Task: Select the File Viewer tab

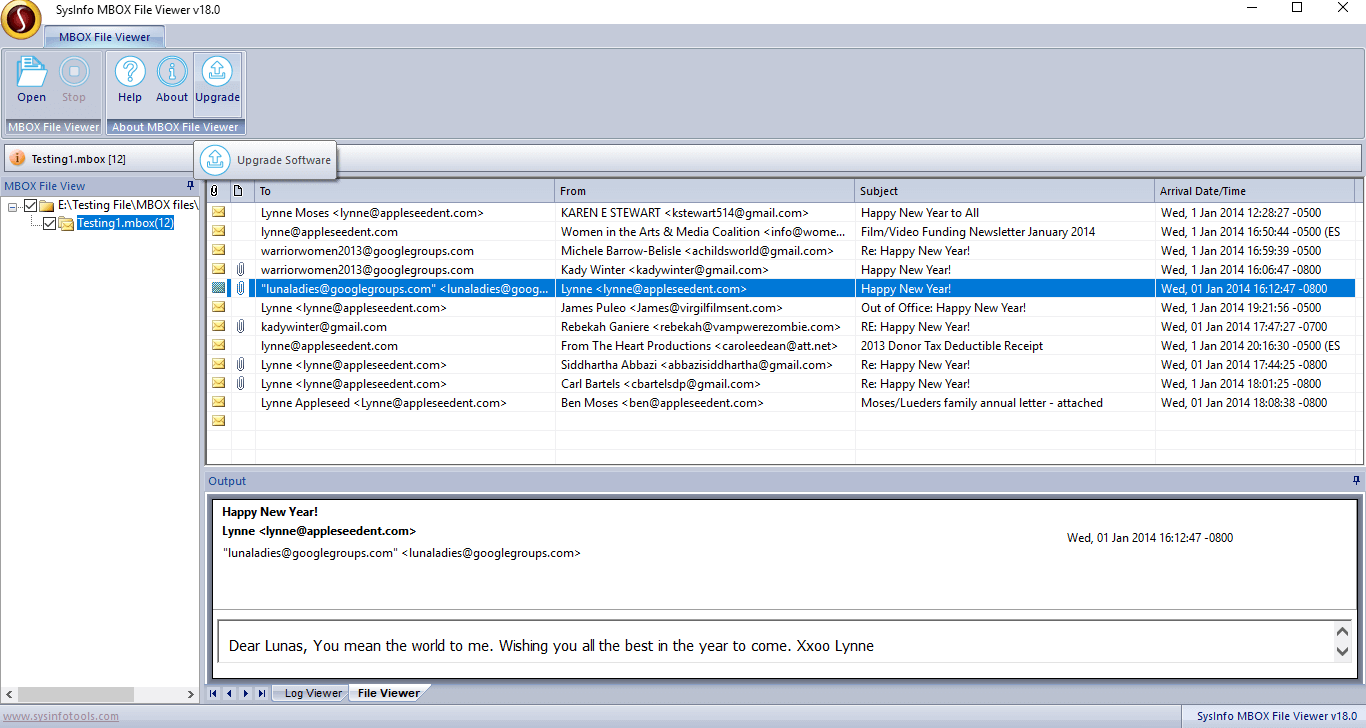Action: coord(389,693)
